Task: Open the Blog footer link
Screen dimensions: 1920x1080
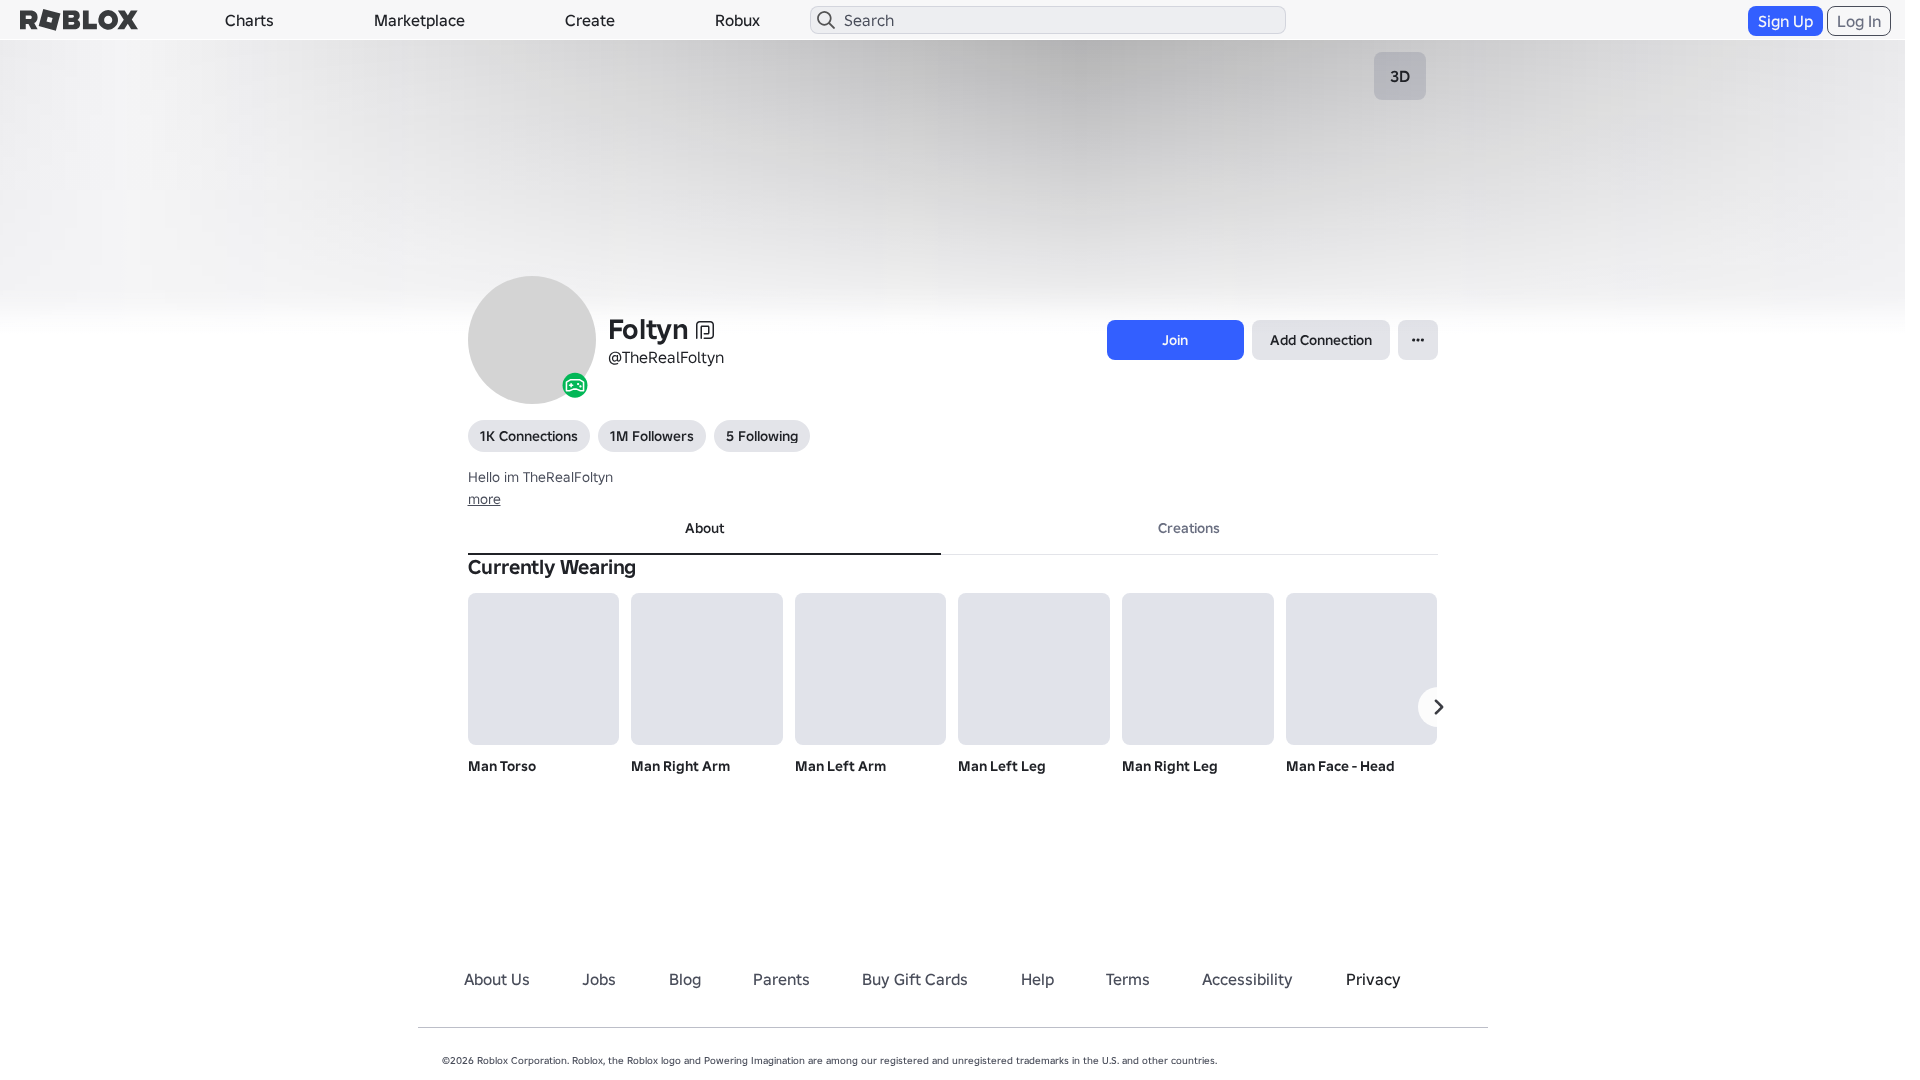Action: point(685,979)
